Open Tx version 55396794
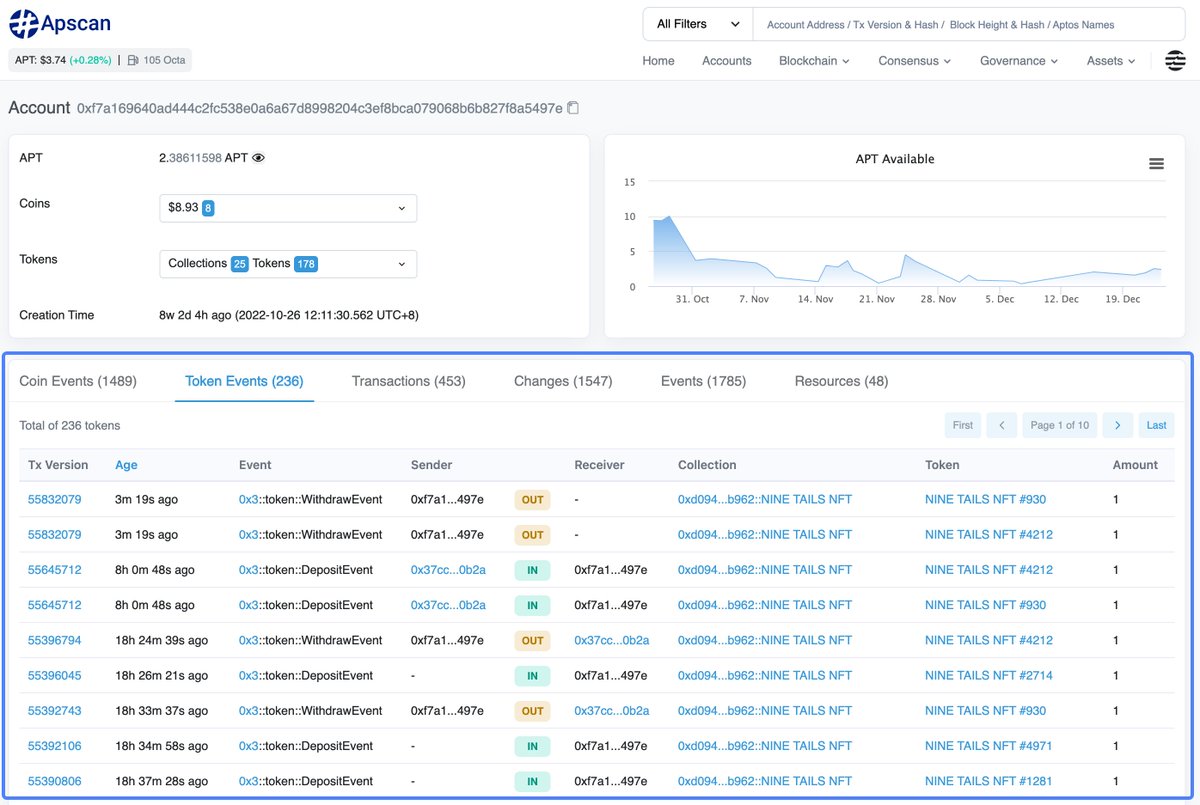 (x=55, y=640)
